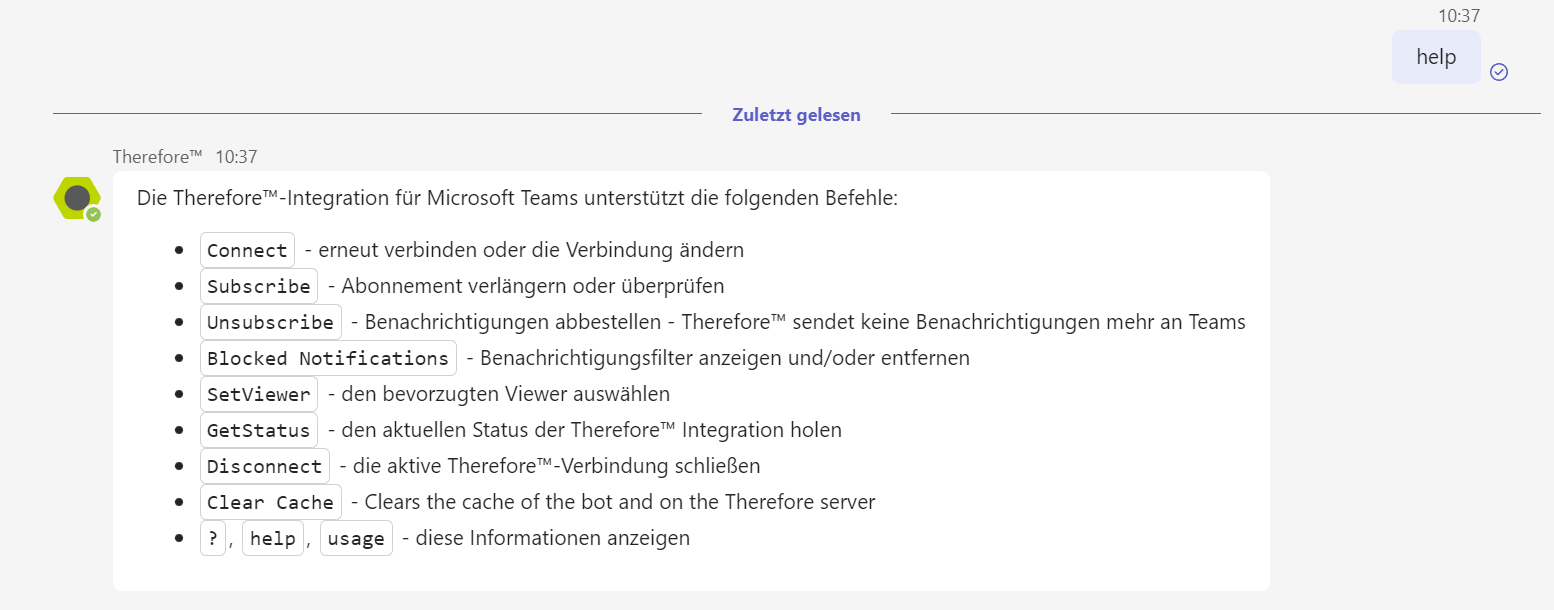
Task: Click the Therefore™ sender name
Action: click(158, 156)
